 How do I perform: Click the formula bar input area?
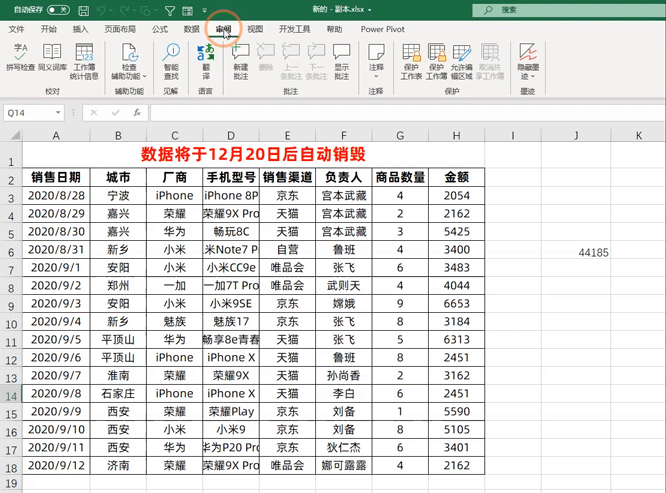[408, 113]
